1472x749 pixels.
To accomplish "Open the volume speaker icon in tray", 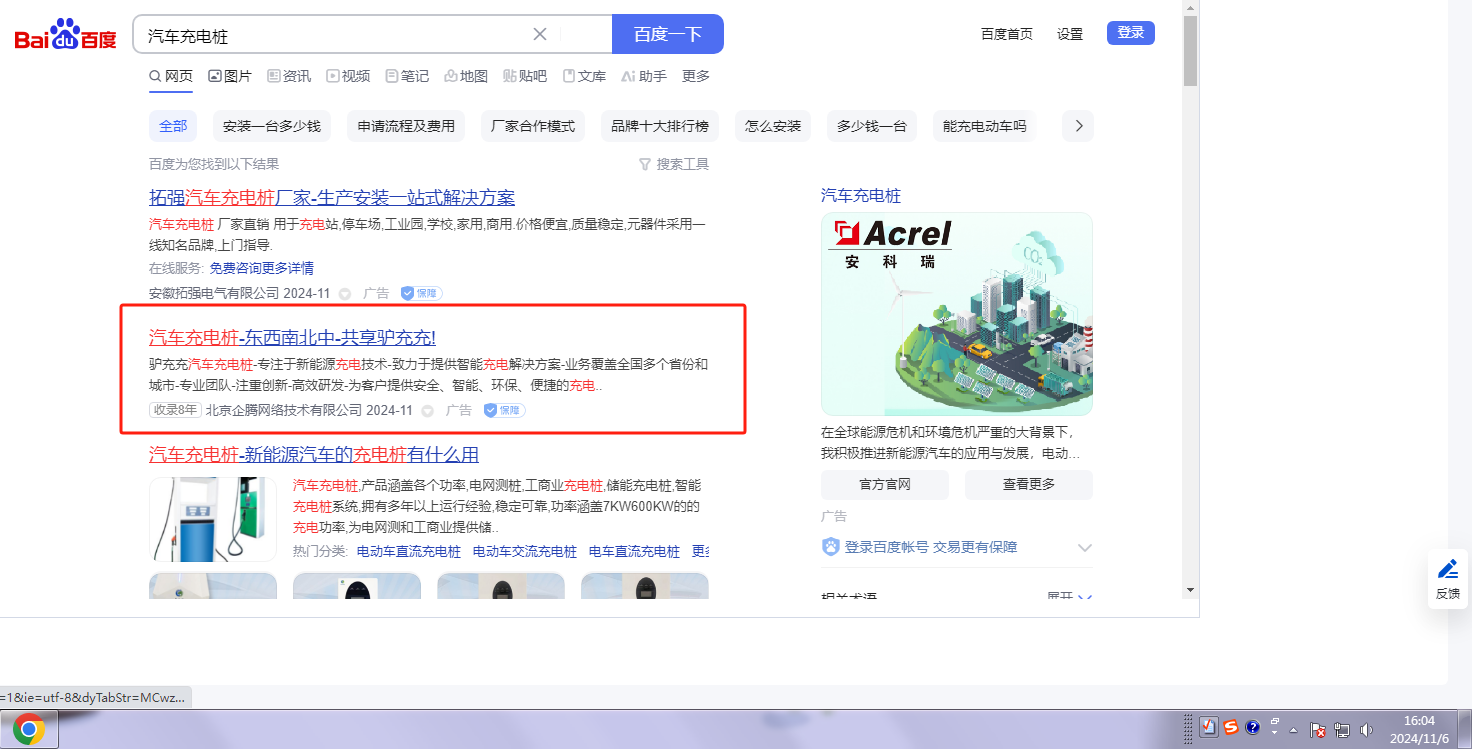I will pos(1366,730).
